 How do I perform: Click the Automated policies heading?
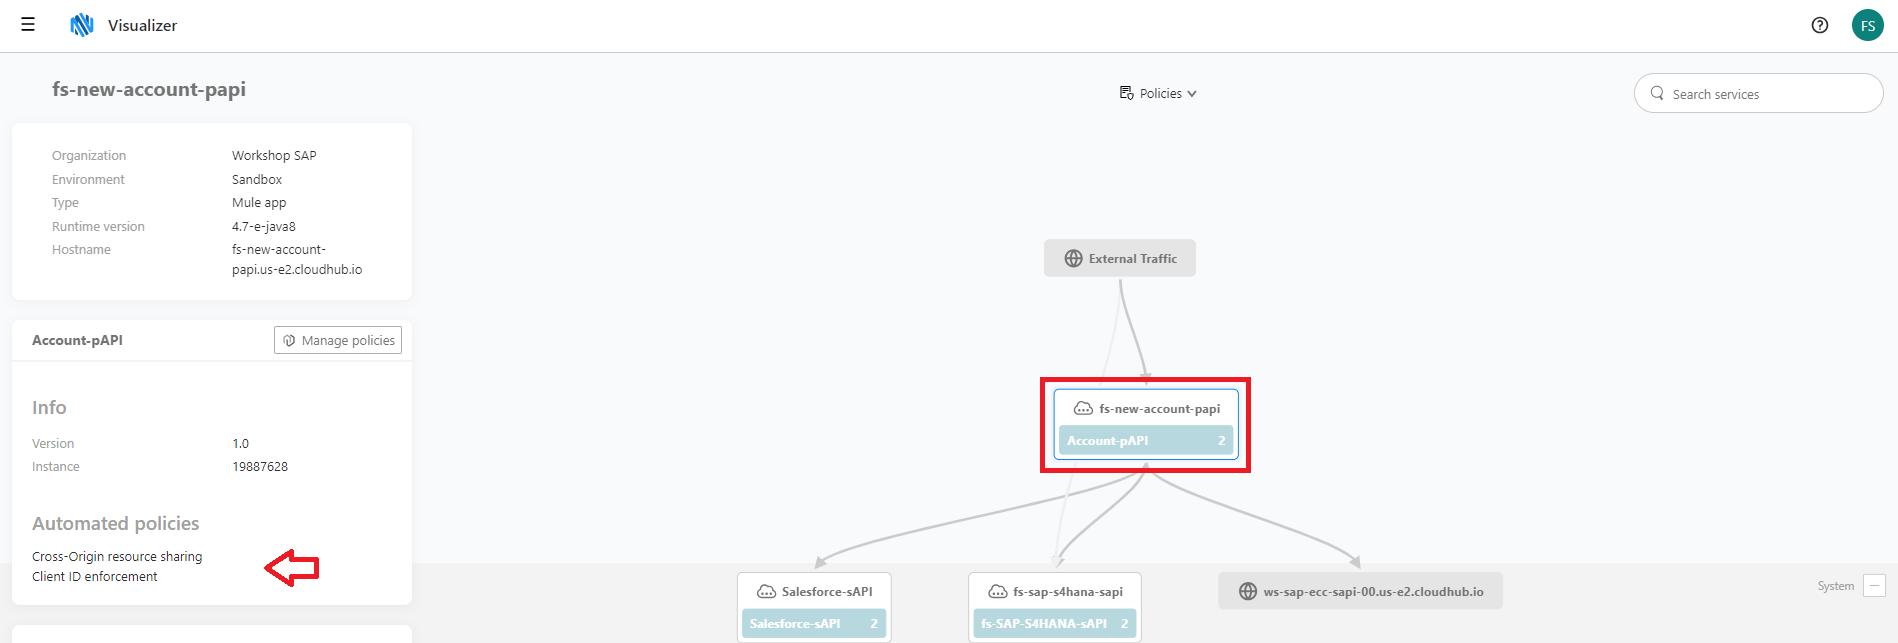tap(115, 523)
